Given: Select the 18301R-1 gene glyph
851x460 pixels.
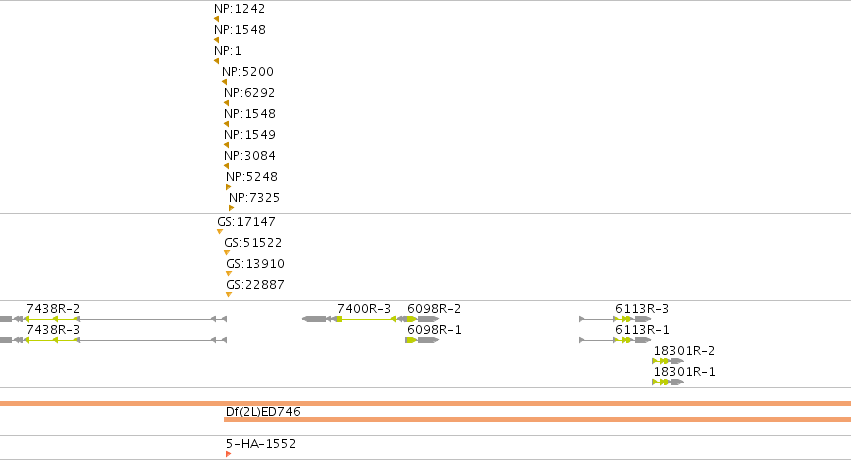Looking at the screenshot, I should (x=668, y=382).
